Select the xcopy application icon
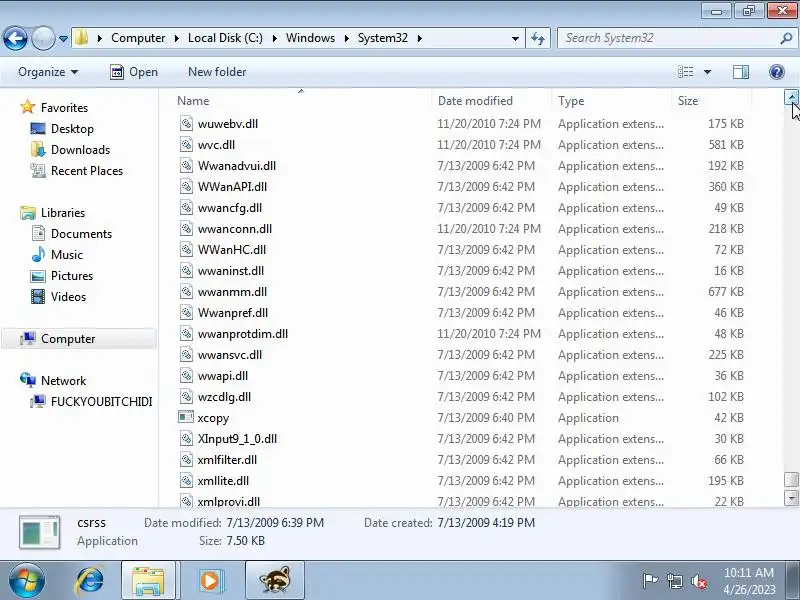This screenshot has width=800, height=600. click(186, 417)
